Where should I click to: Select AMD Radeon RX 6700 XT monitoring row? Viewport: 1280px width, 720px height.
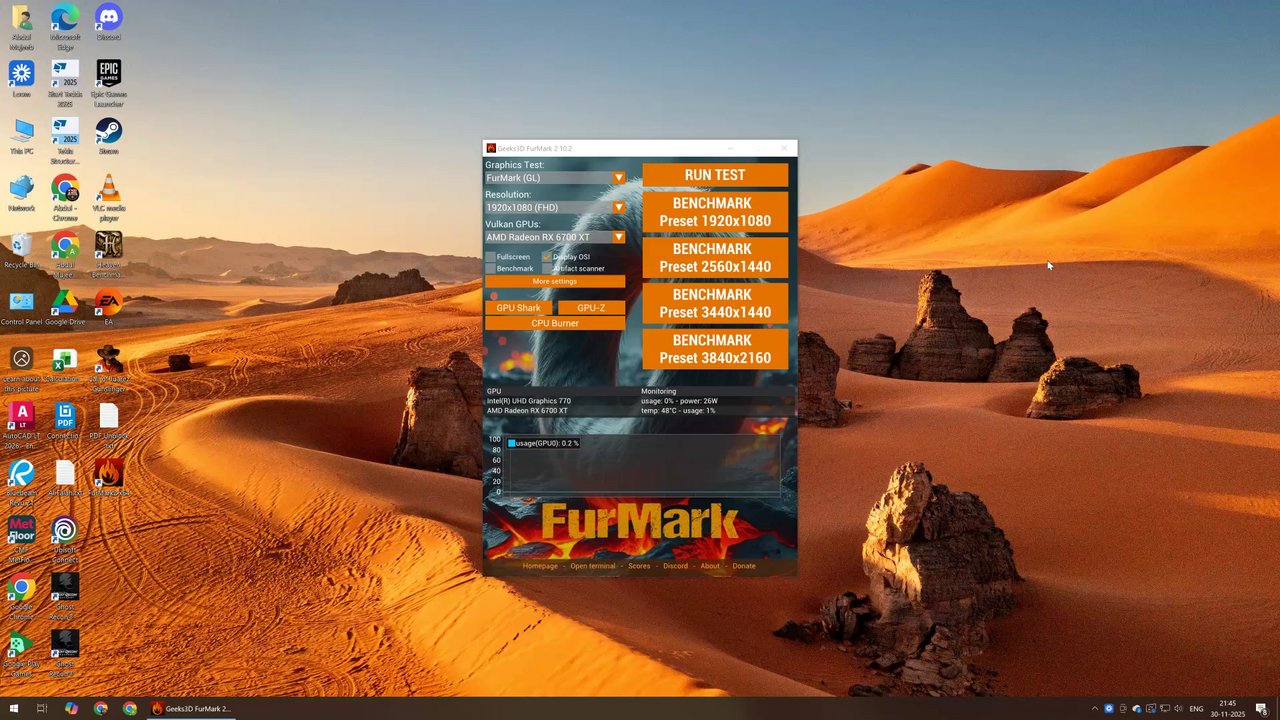(x=640, y=411)
